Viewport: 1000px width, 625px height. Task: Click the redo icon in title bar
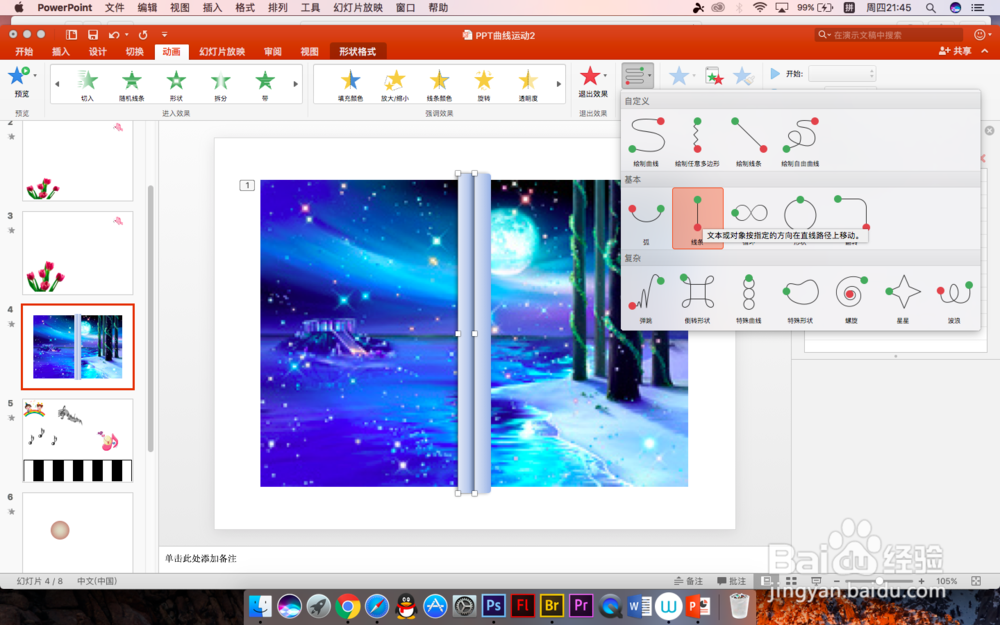[x=143, y=34]
